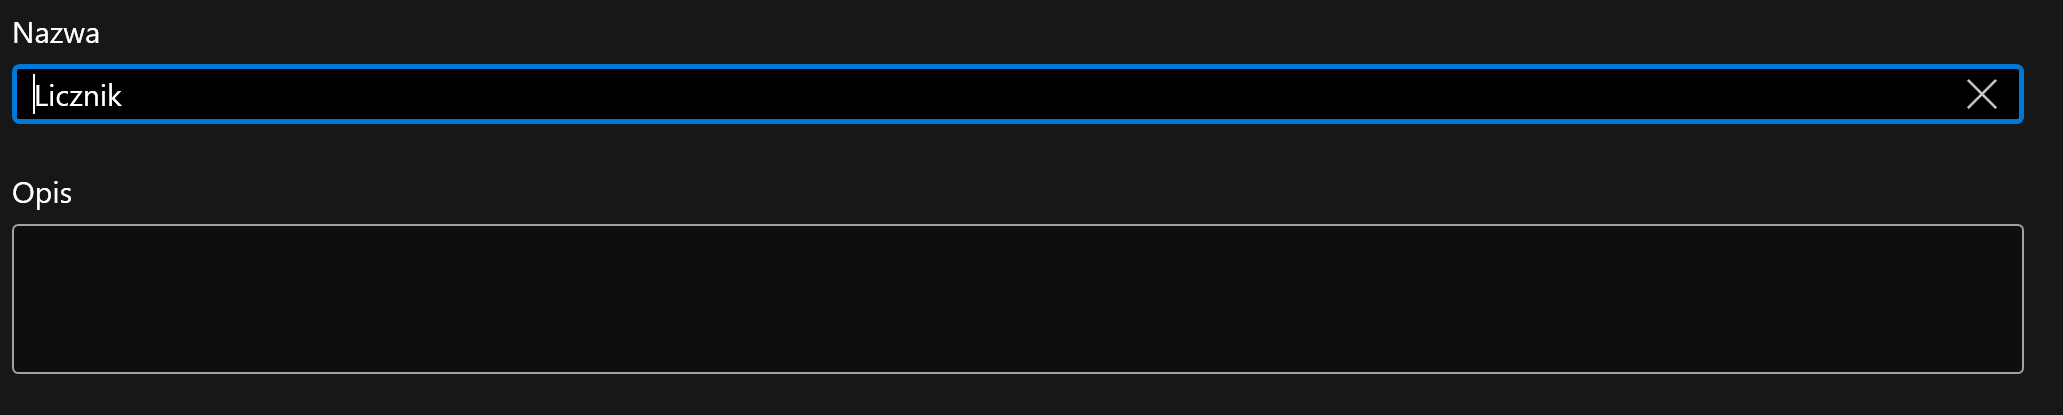Select the name input containing Licznik
The height and width of the screenshot is (415, 2063).
pos(1000,95)
